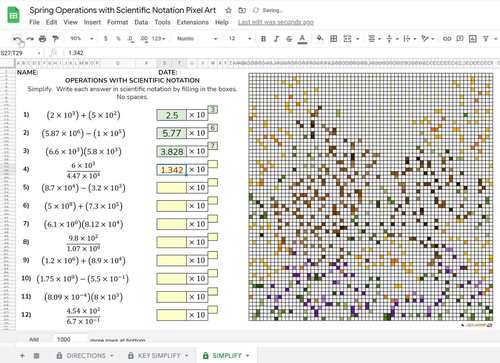Toggle italic formatting

[276, 39]
